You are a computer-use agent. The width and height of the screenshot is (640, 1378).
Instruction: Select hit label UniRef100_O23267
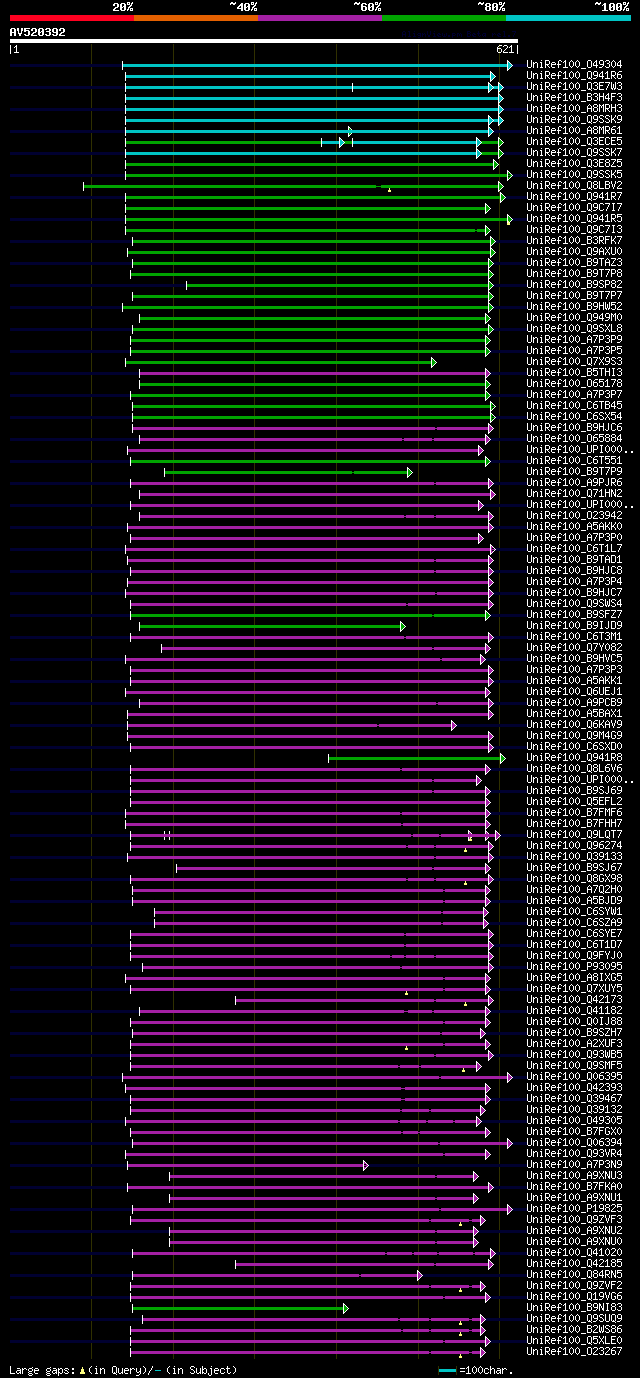574,1352
